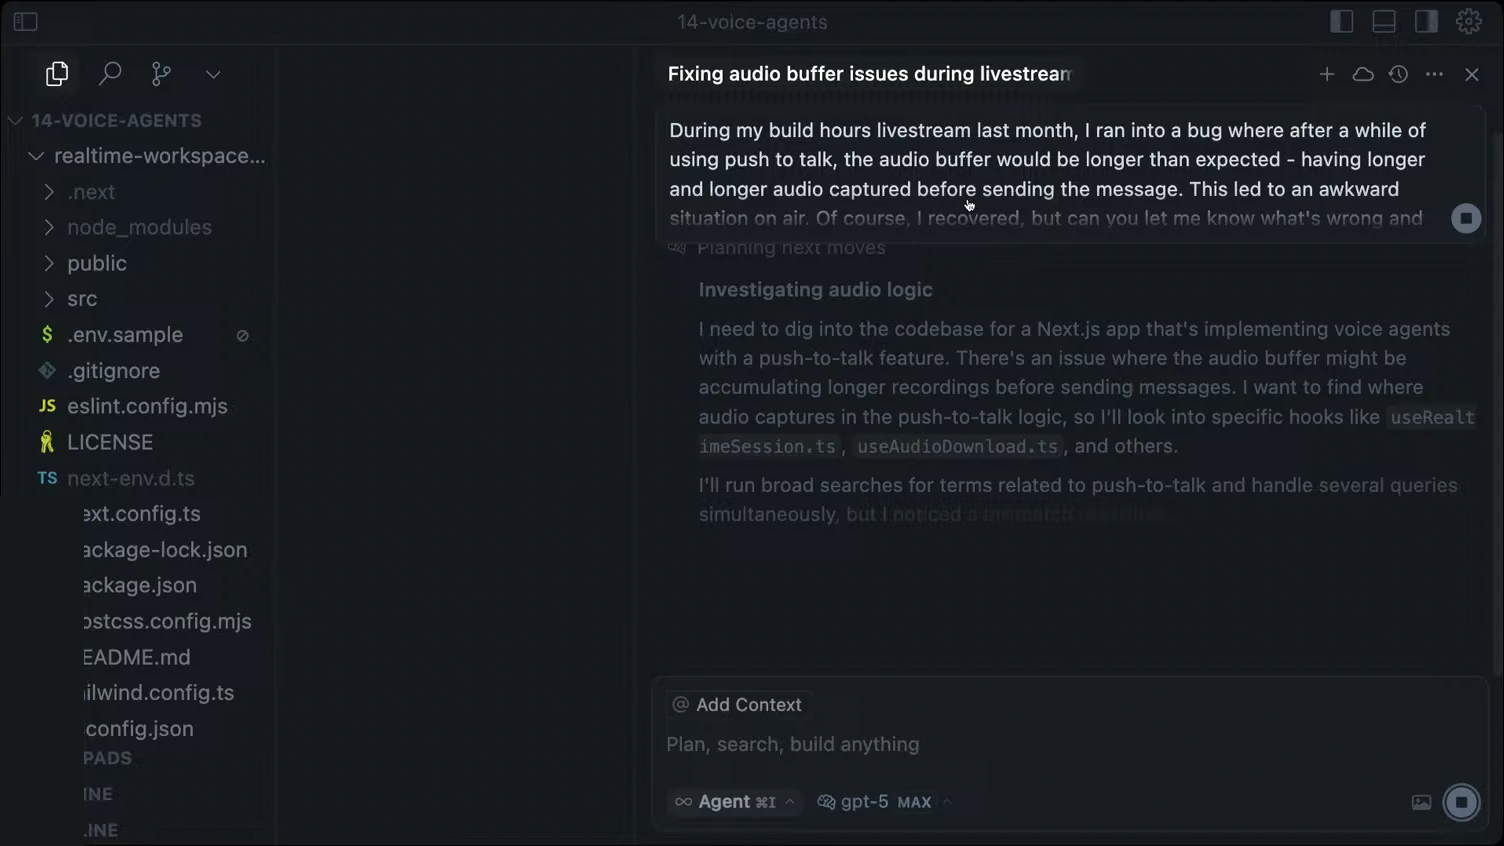
Task: Click the cloud agents icon
Action: [1363, 74]
